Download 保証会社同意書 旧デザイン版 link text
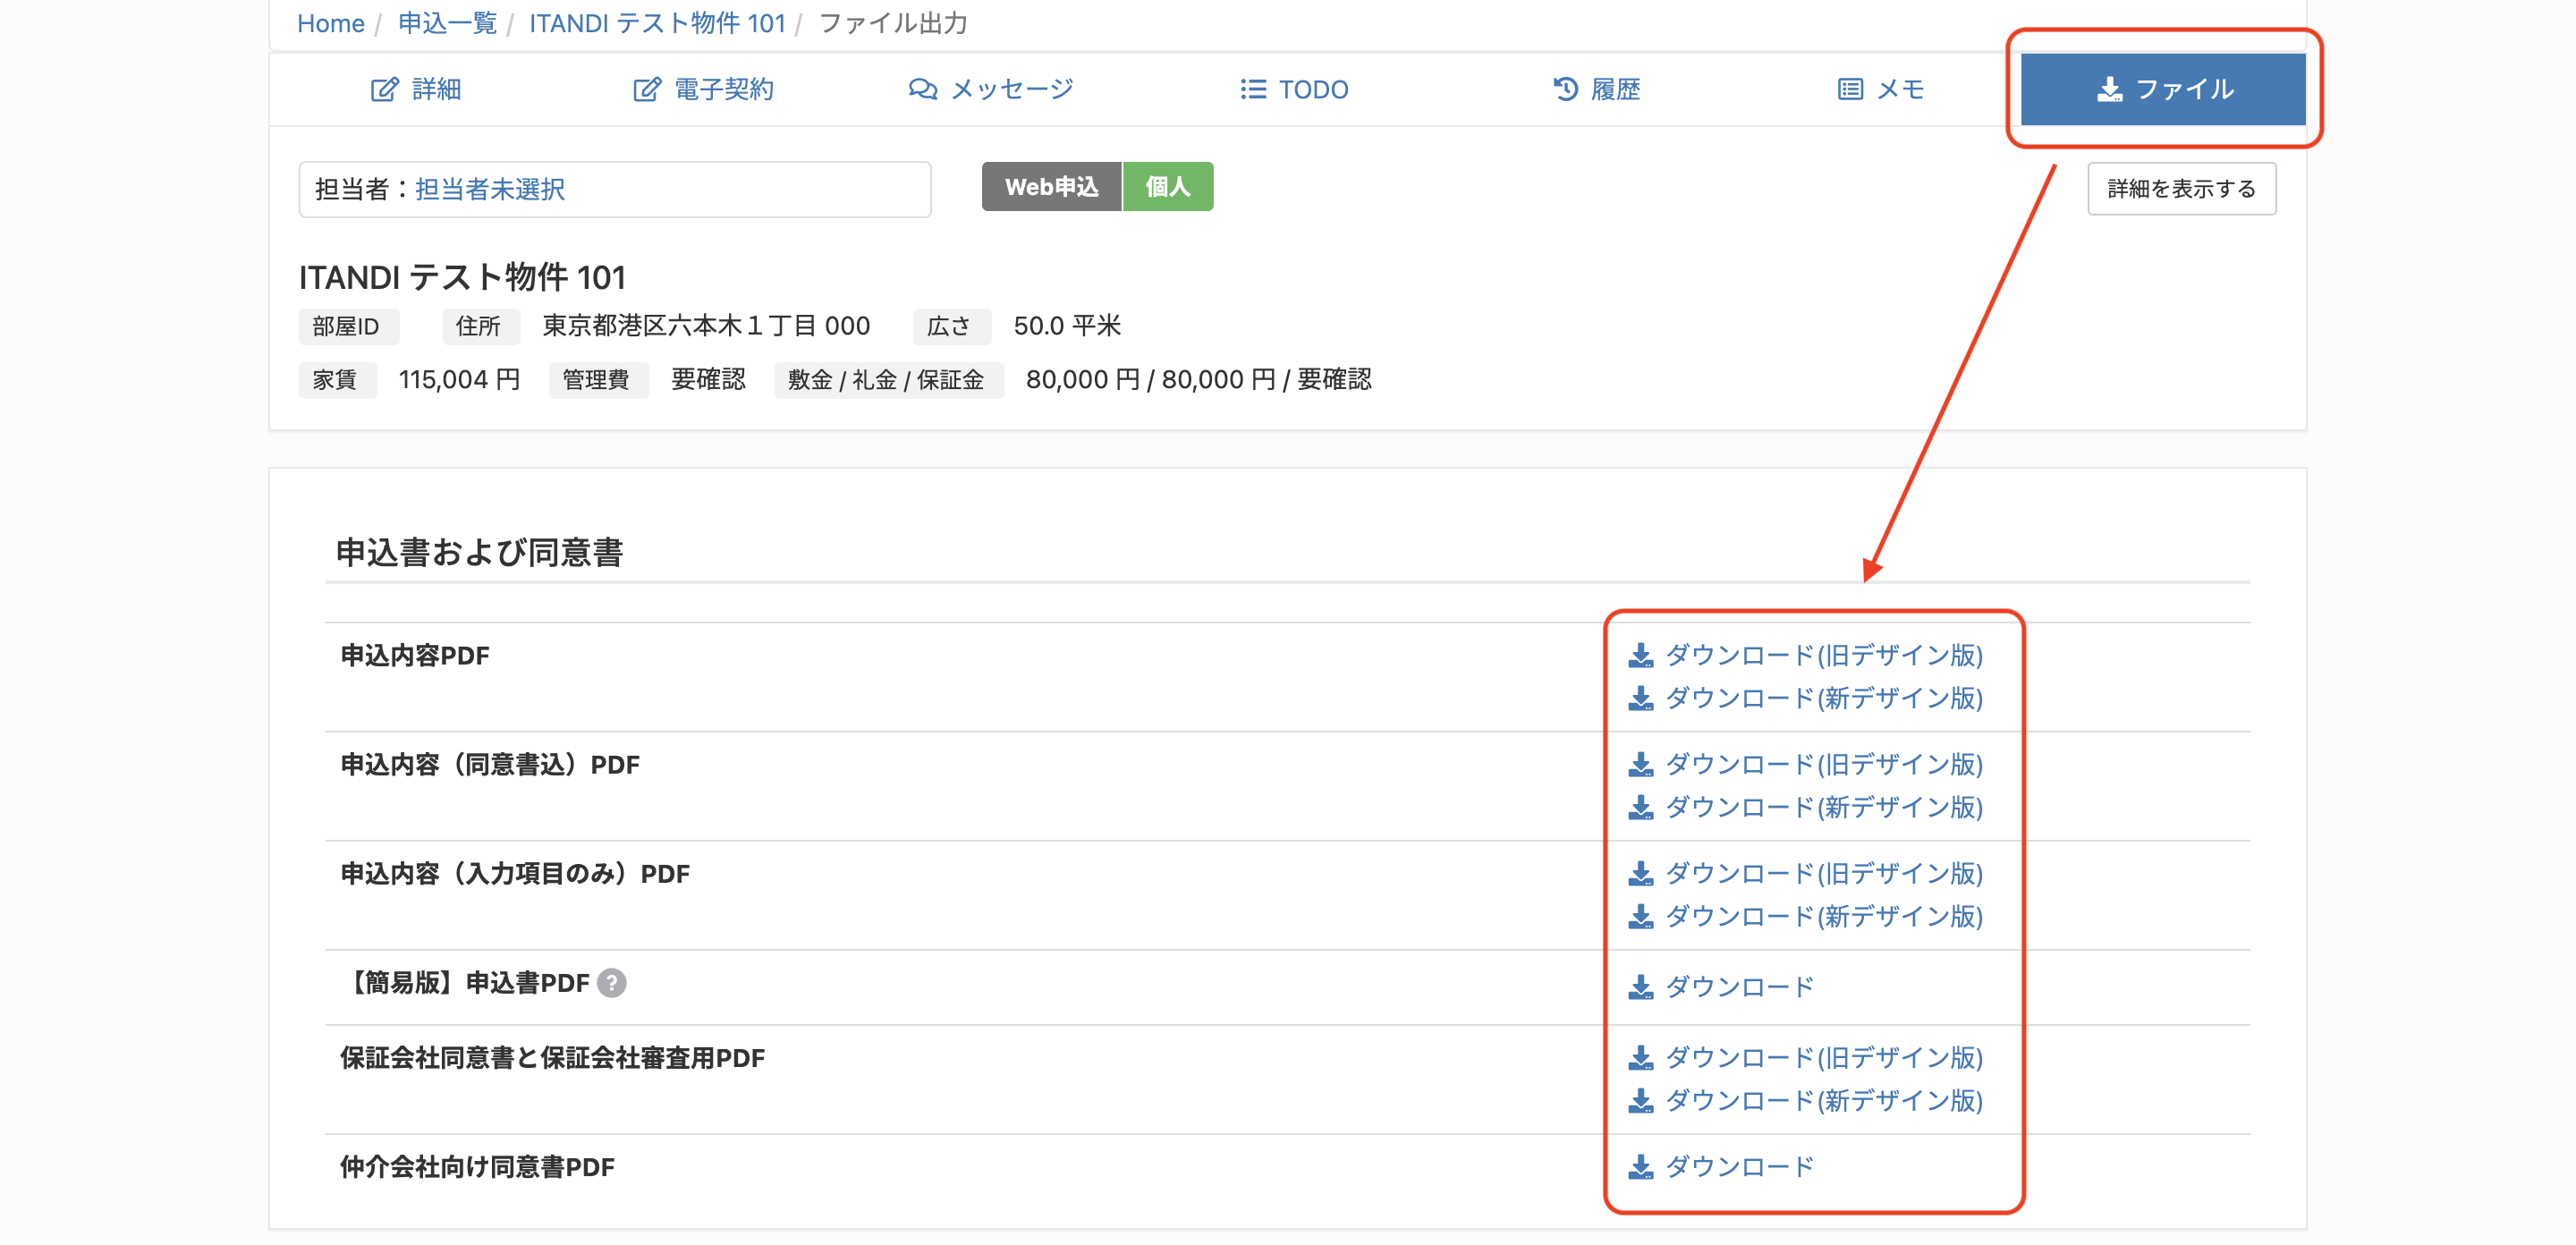Image resolution: width=2576 pixels, height=1245 pixels. click(x=1823, y=1057)
